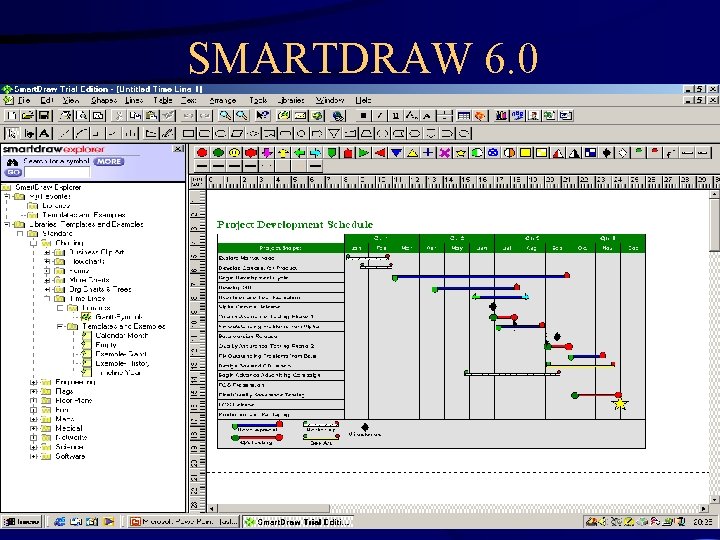
Task: Collapse the Time Lines folder
Action: point(47,299)
